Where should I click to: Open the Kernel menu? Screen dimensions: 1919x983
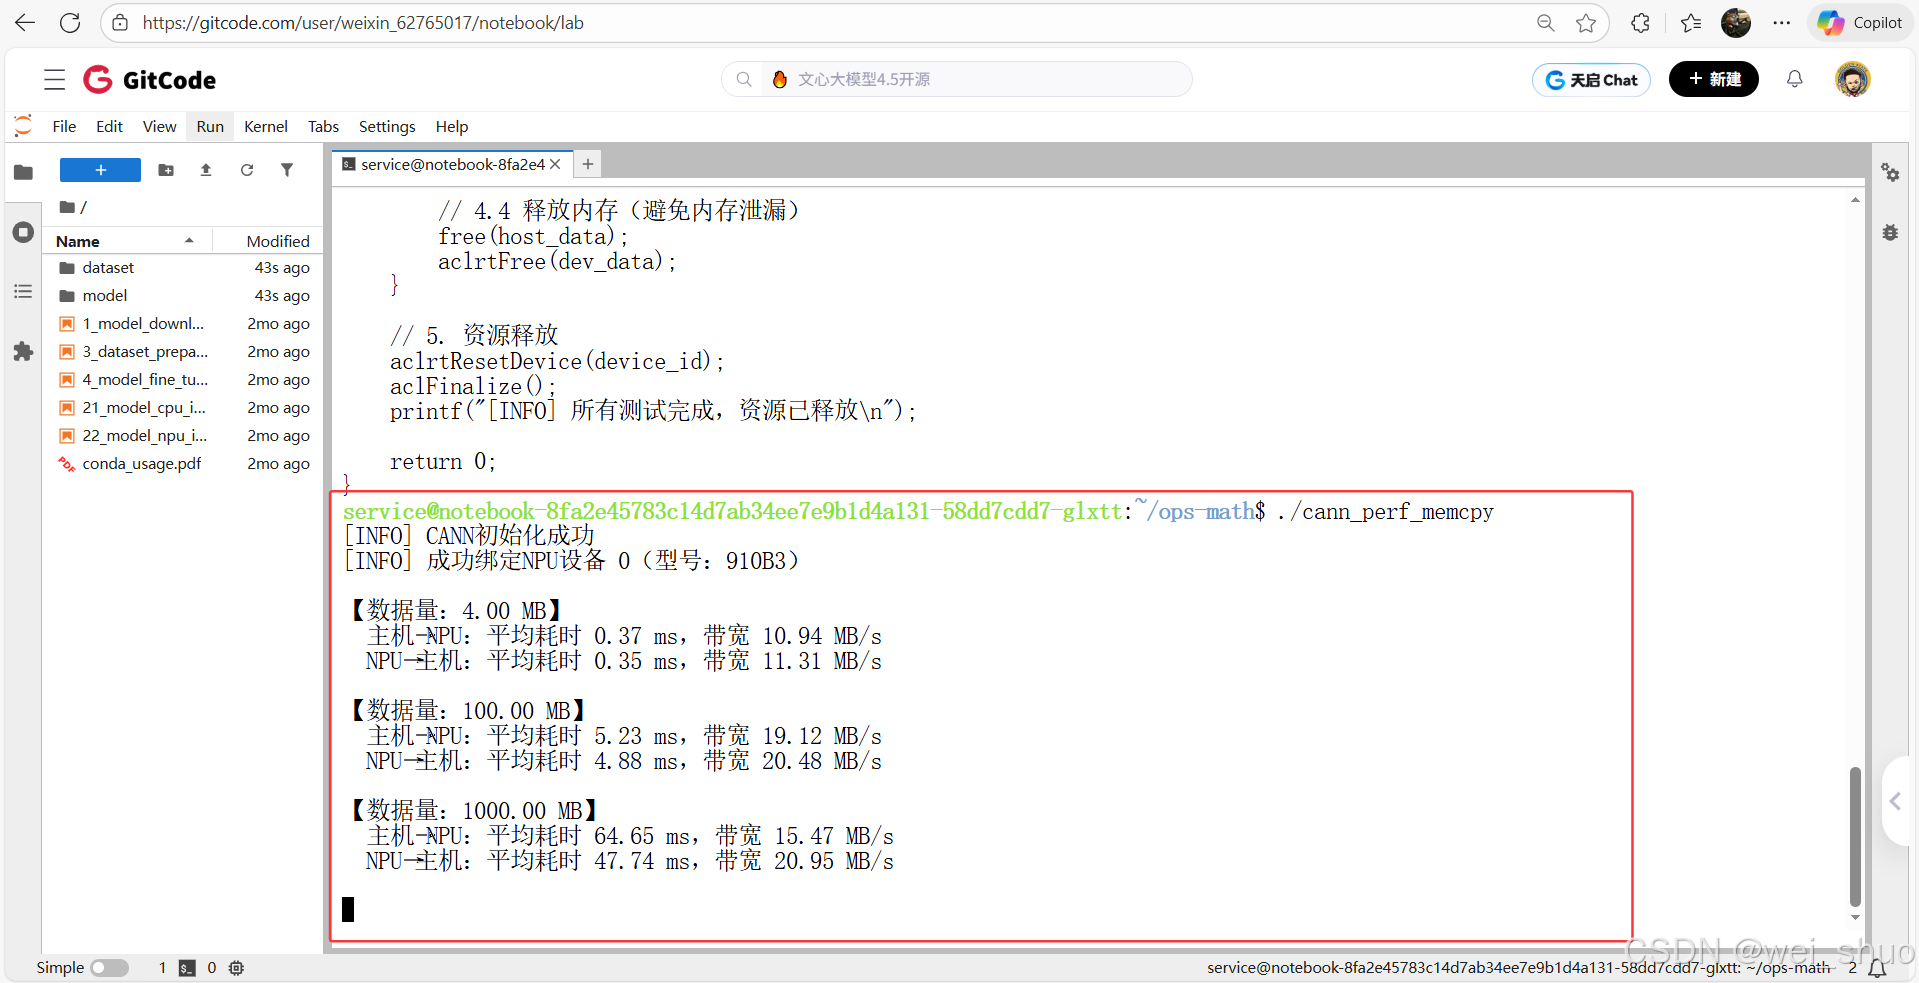(x=266, y=126)
